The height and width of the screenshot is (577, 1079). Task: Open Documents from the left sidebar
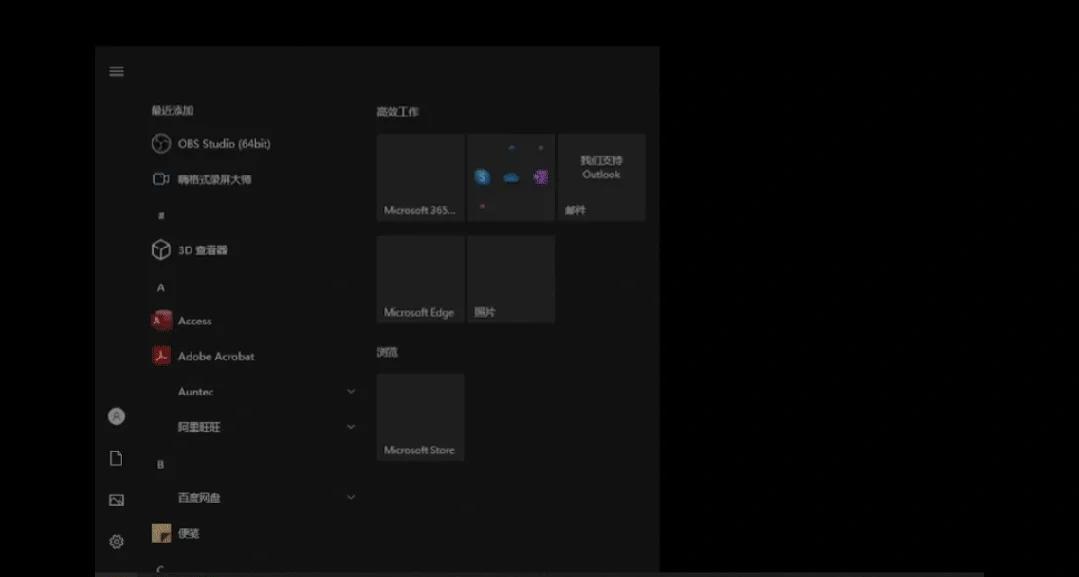(x=116, y=458)
